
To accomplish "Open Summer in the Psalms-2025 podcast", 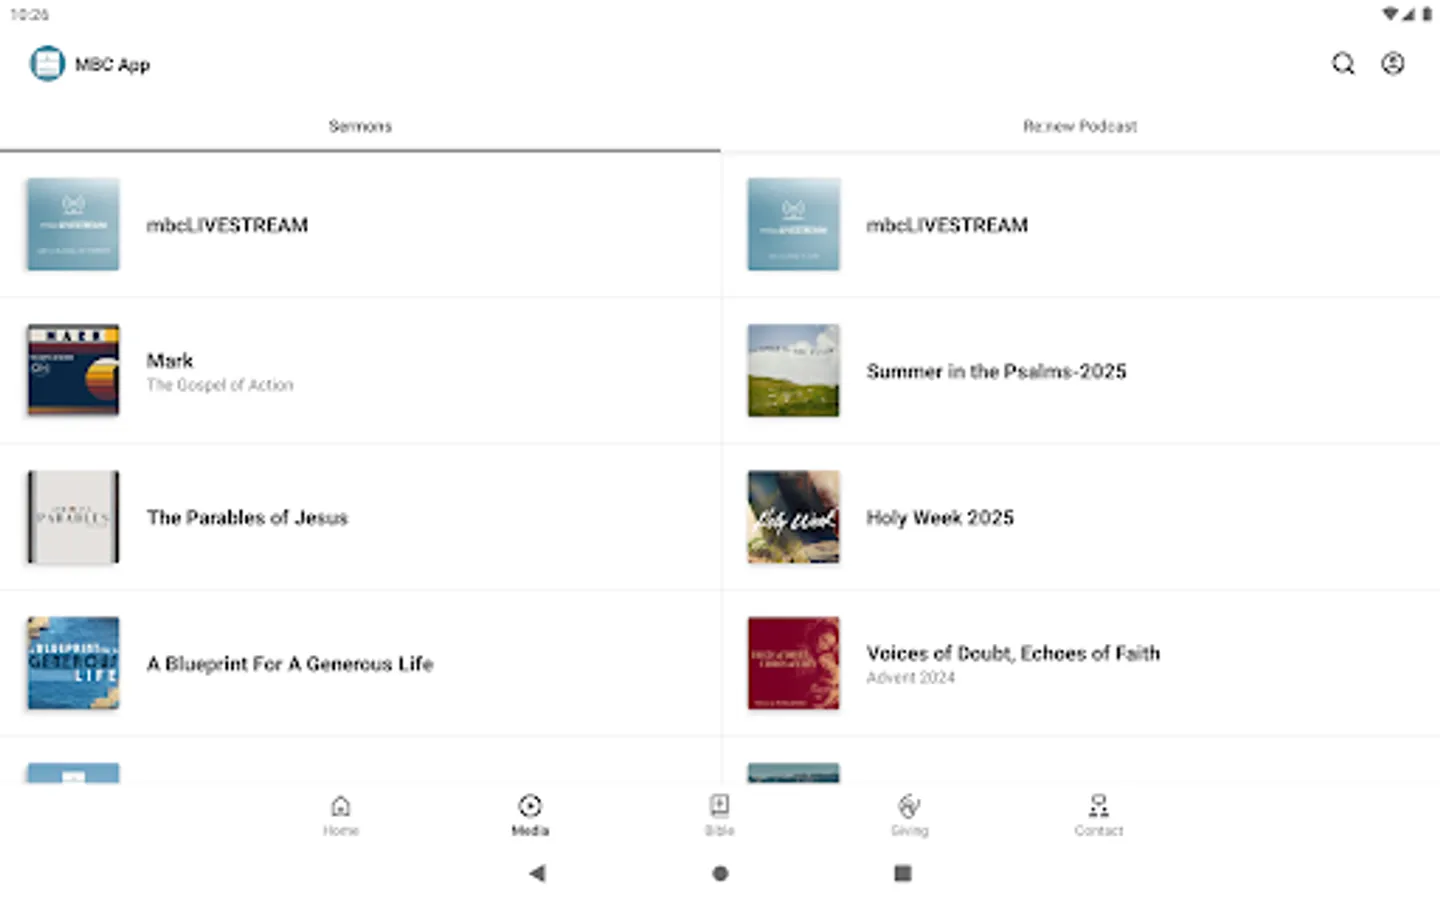I will (1080, 371).
